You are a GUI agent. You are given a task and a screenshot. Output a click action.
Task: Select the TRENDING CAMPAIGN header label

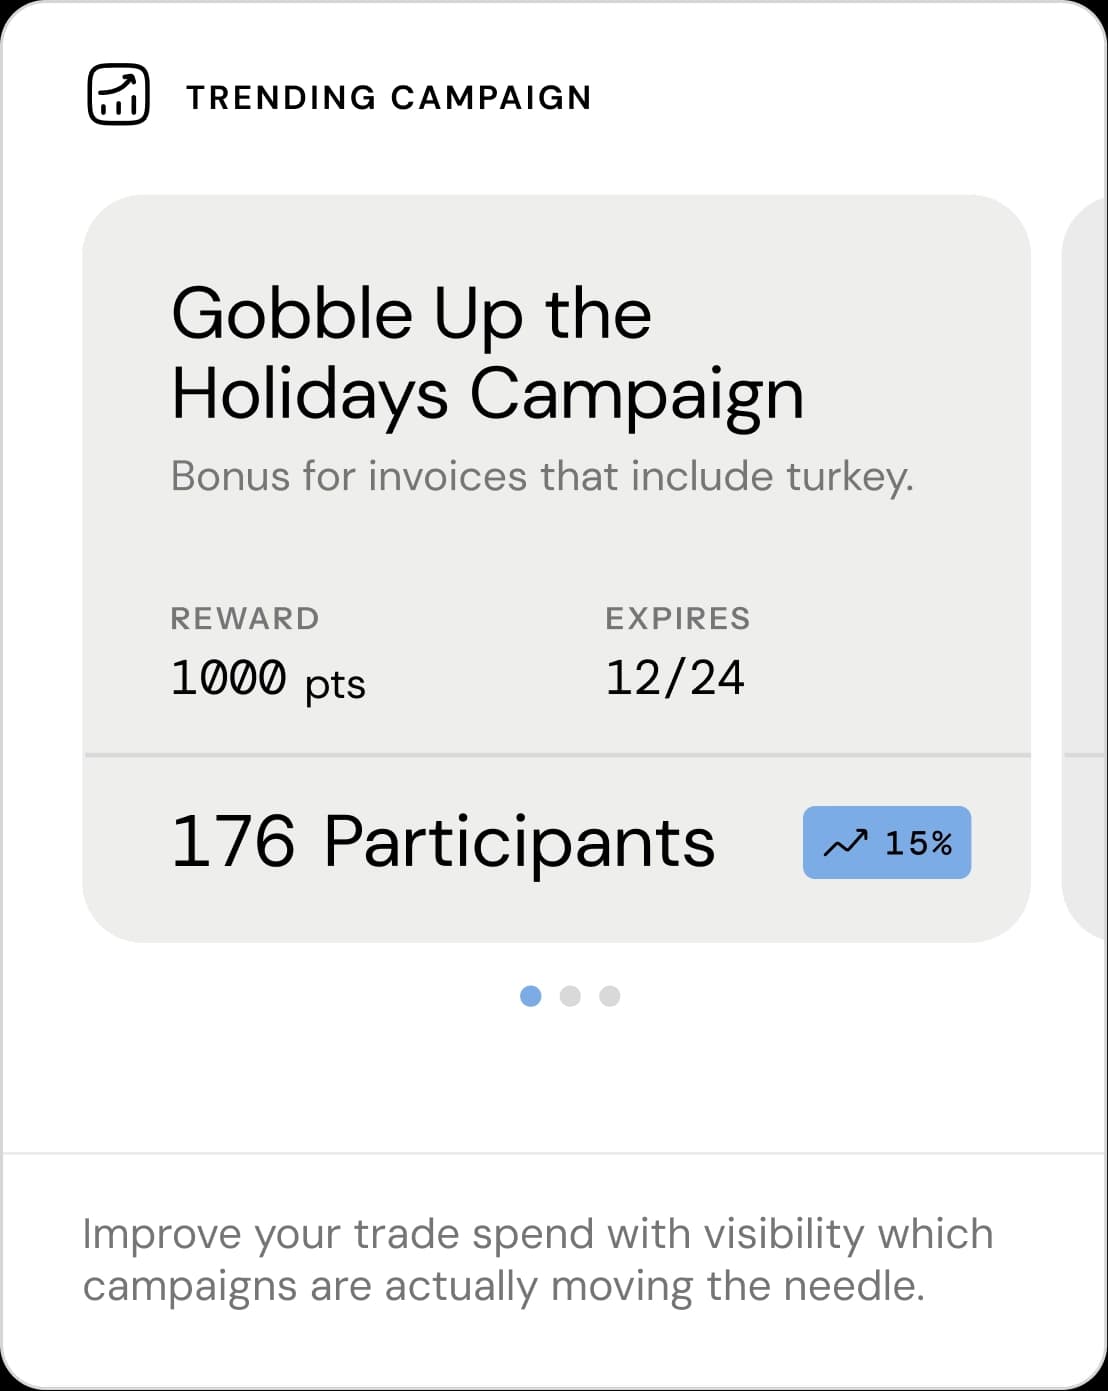[388, 97]
